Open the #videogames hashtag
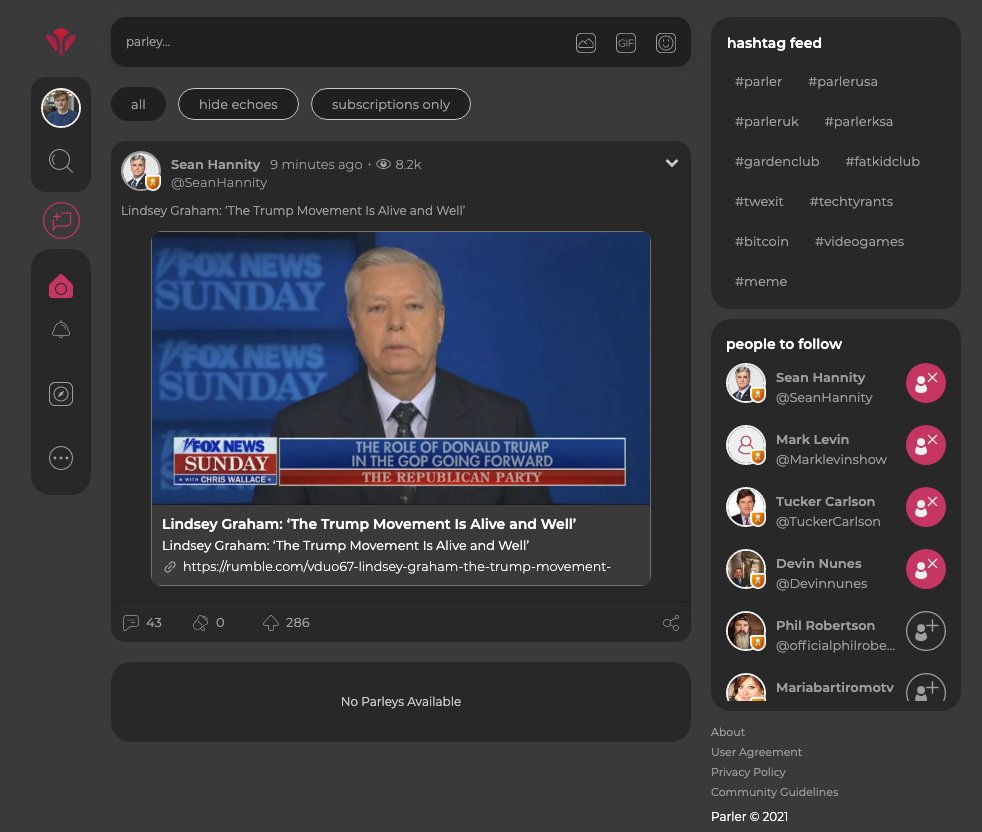This screenshot has width=982, height=832. pyautogui.click(x=859, y=242)
